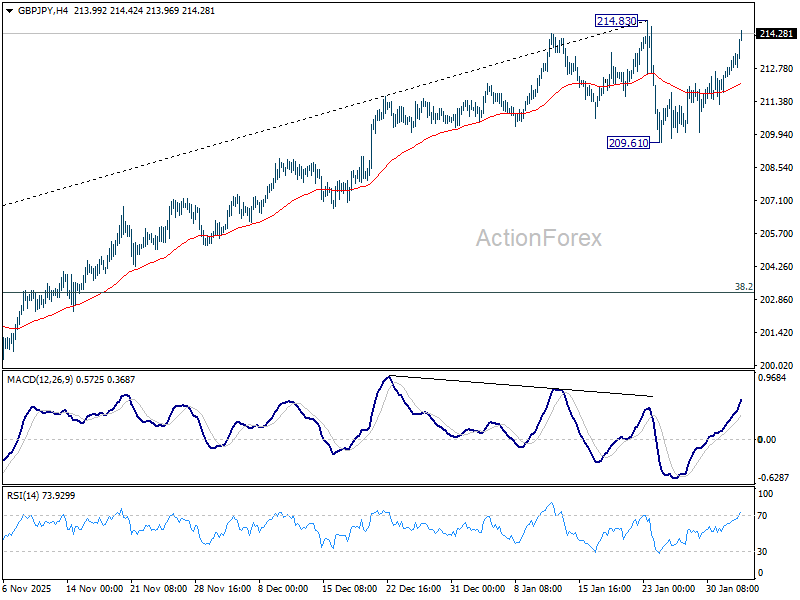Select the 209.610 support price tag
This screenshot has width=800, height=600.
(x=628, y=143)
